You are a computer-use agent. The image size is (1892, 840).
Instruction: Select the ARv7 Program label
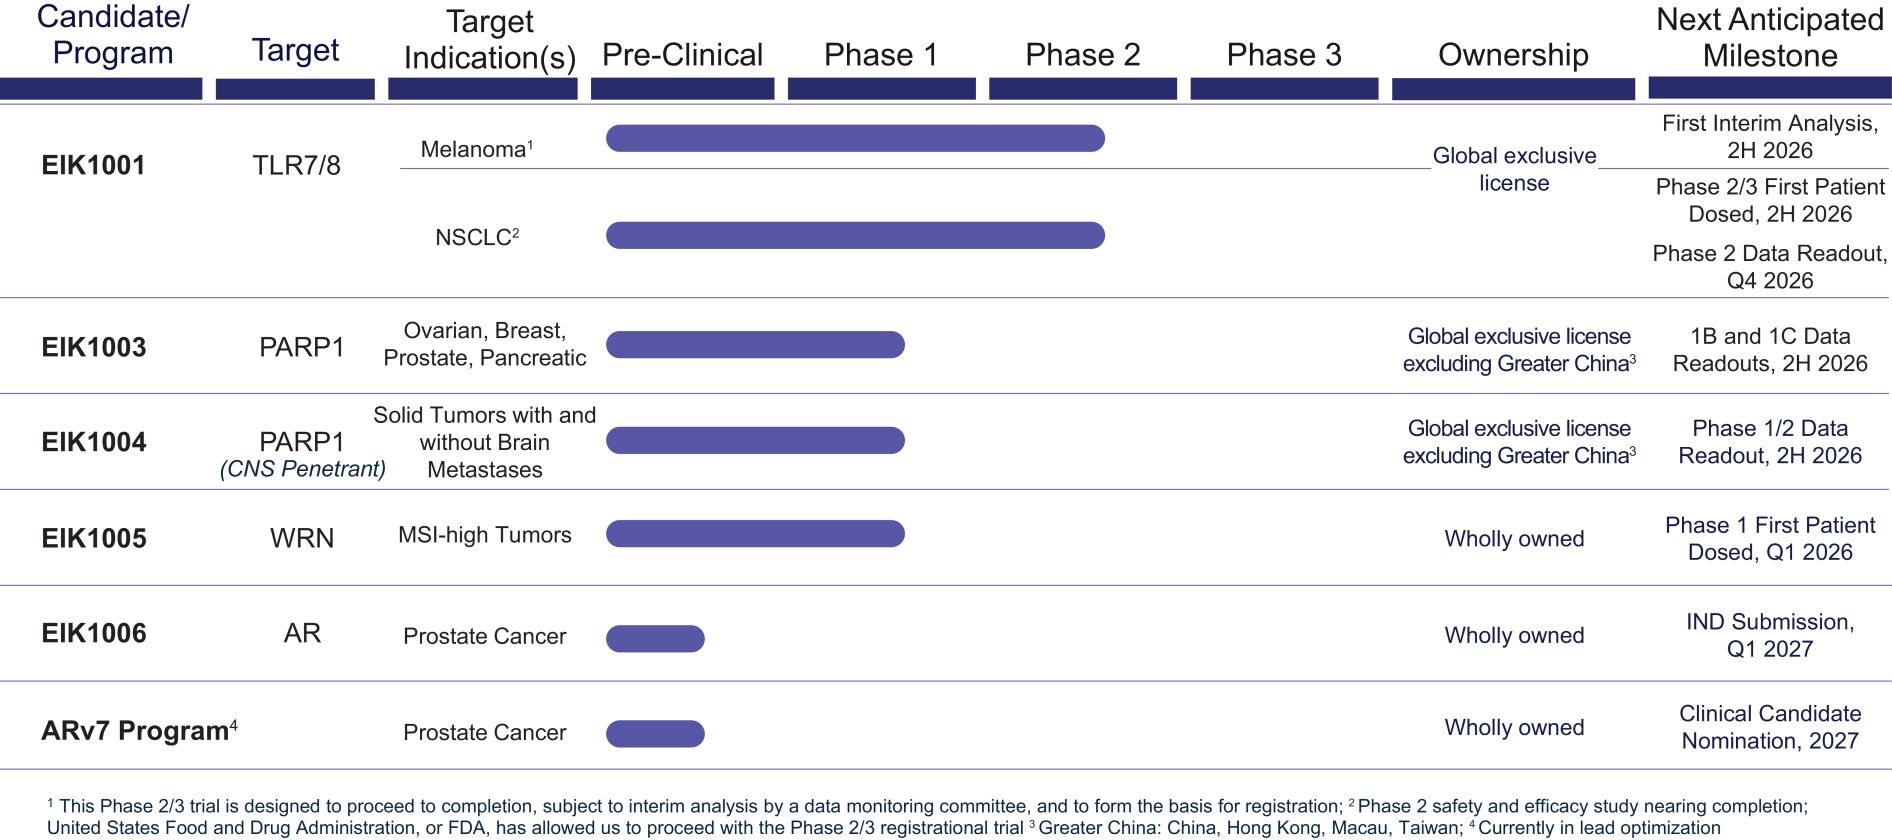[138, 731]
